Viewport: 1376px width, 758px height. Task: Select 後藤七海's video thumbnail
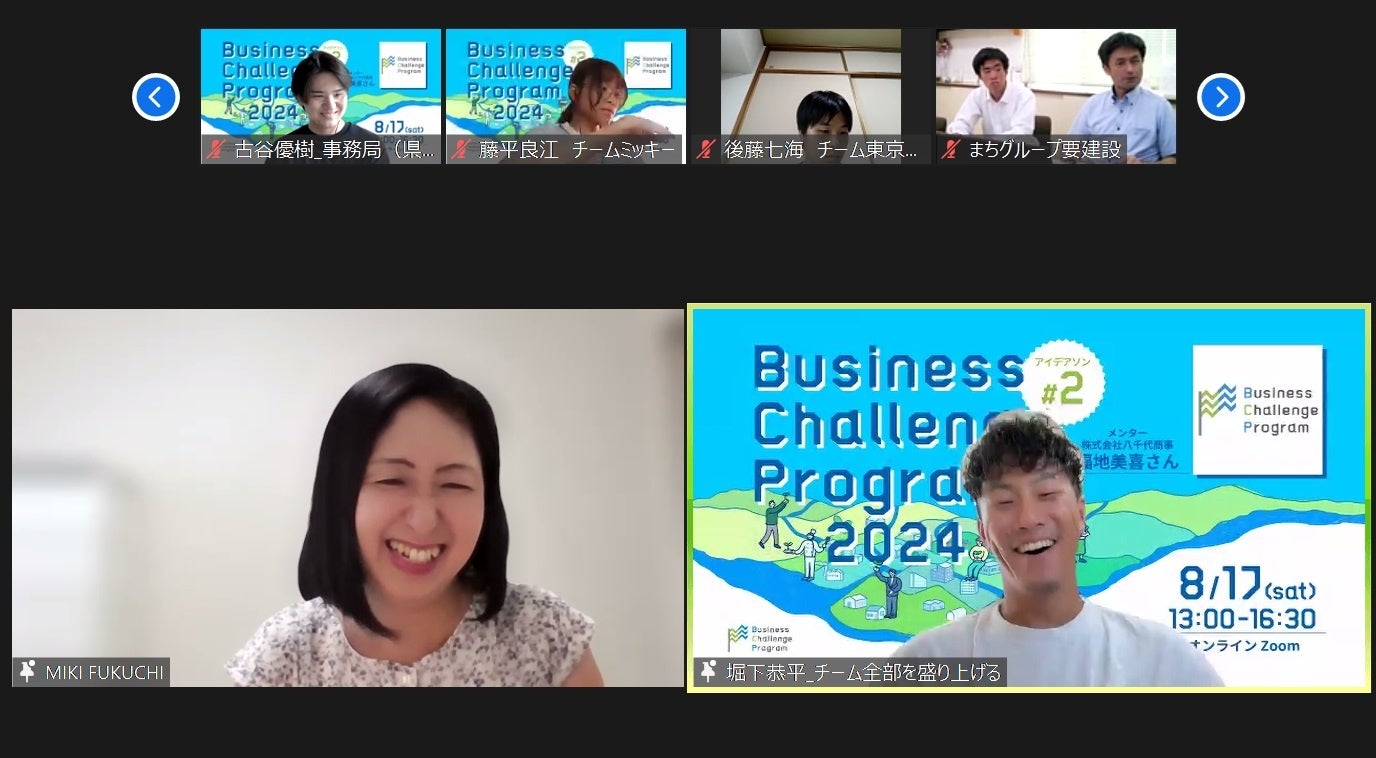[811, 96]
